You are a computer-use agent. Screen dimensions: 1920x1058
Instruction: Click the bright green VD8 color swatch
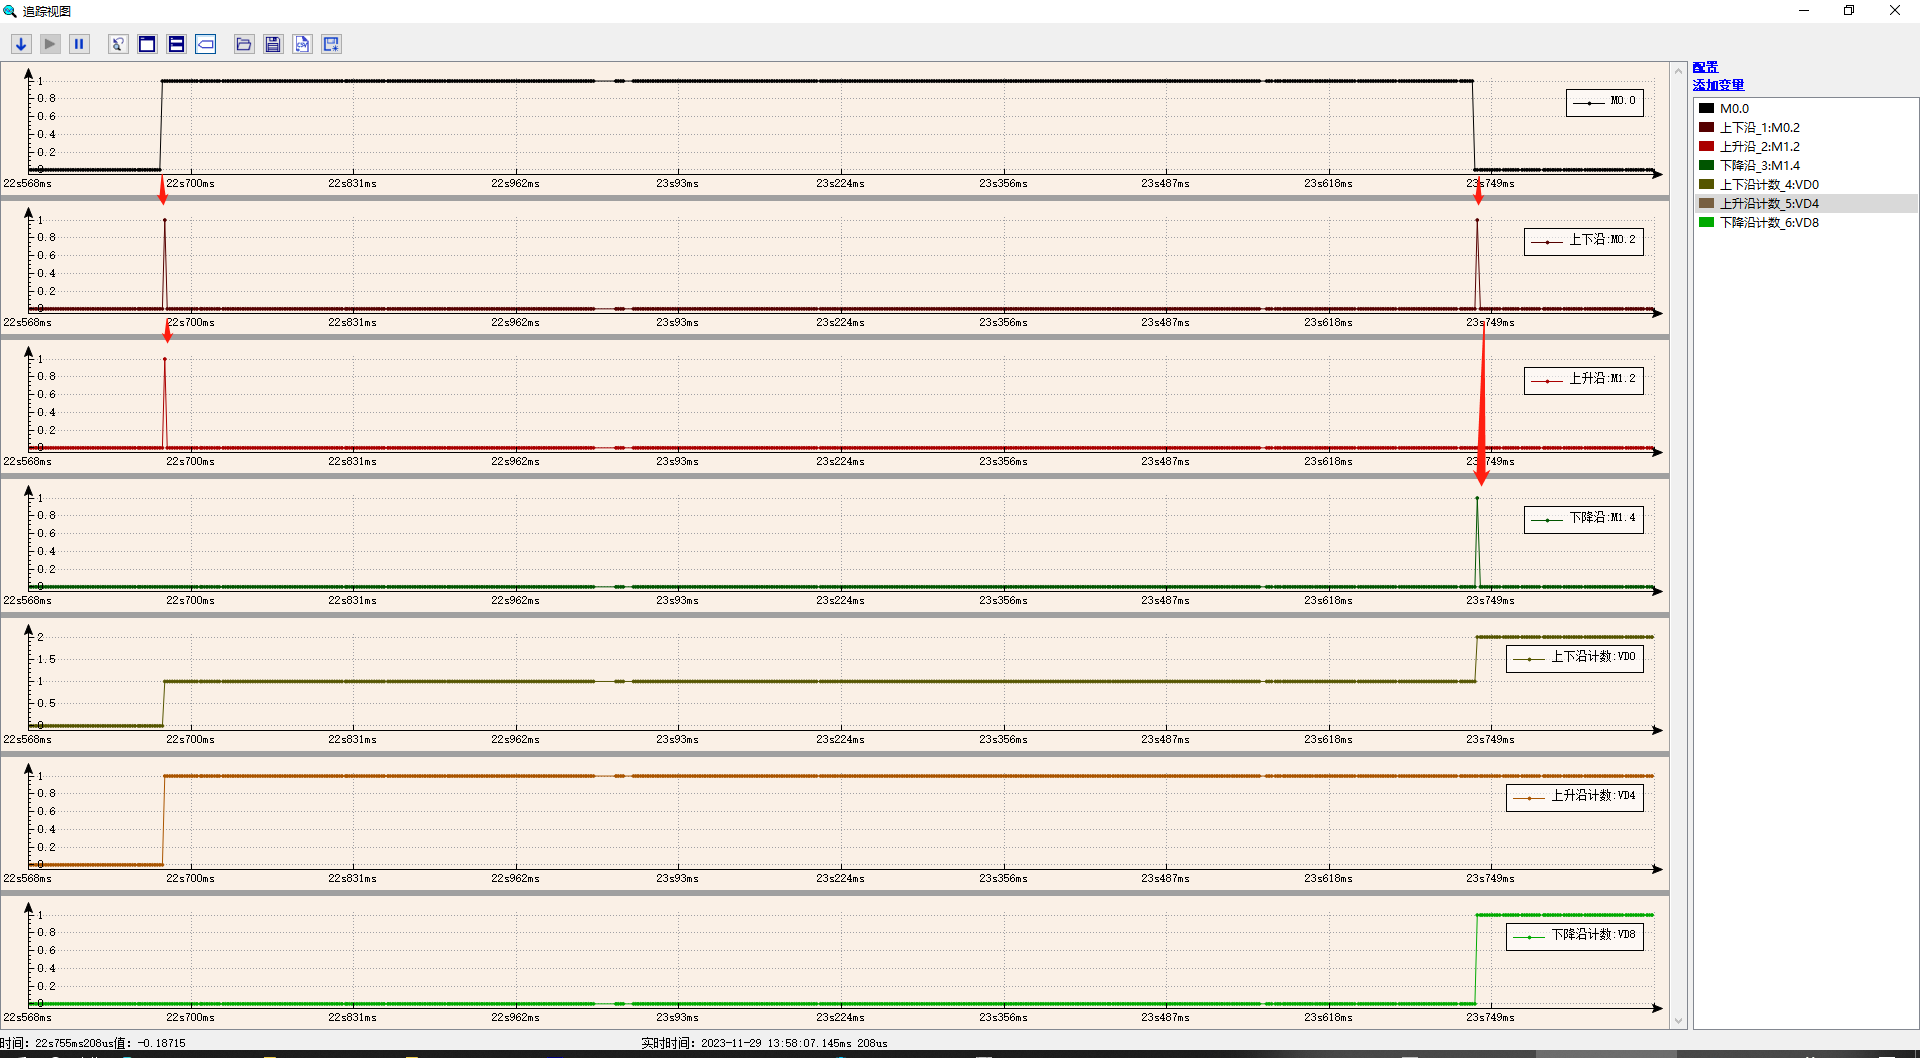[x=1706, y=222]
